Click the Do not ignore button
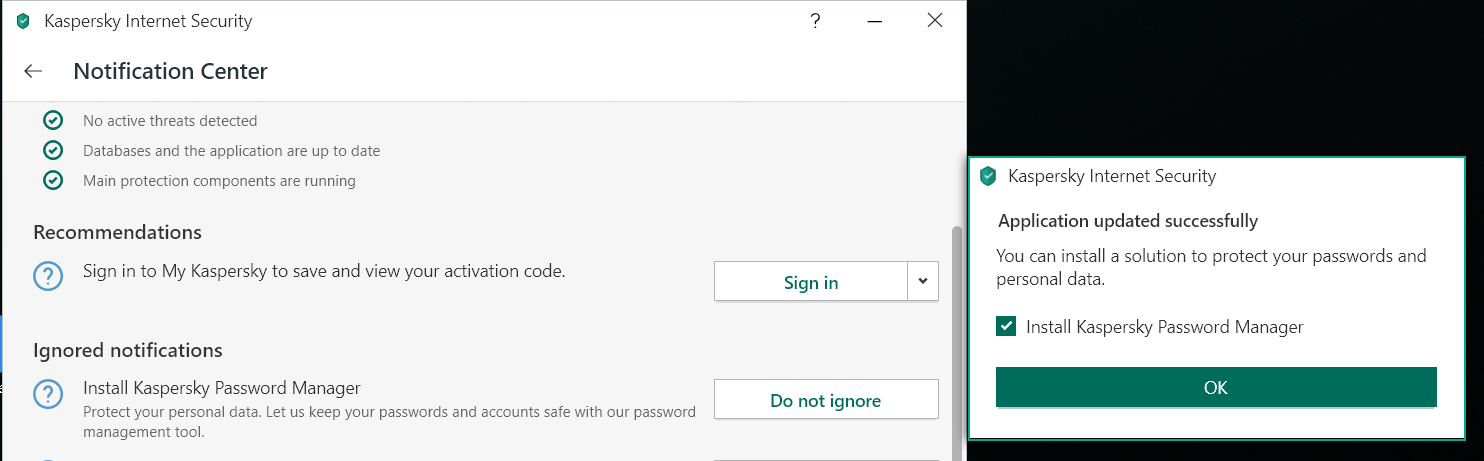The width and height of the screenshot is (1484, 461). click(825, 400)
